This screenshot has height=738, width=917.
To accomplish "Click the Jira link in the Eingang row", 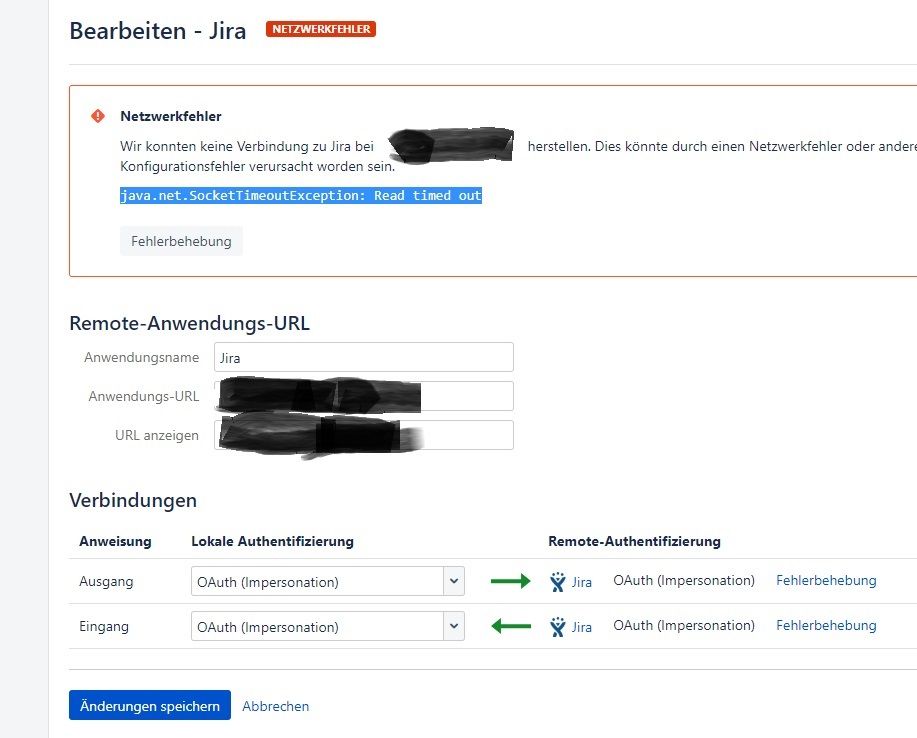I will coord(581,627).
